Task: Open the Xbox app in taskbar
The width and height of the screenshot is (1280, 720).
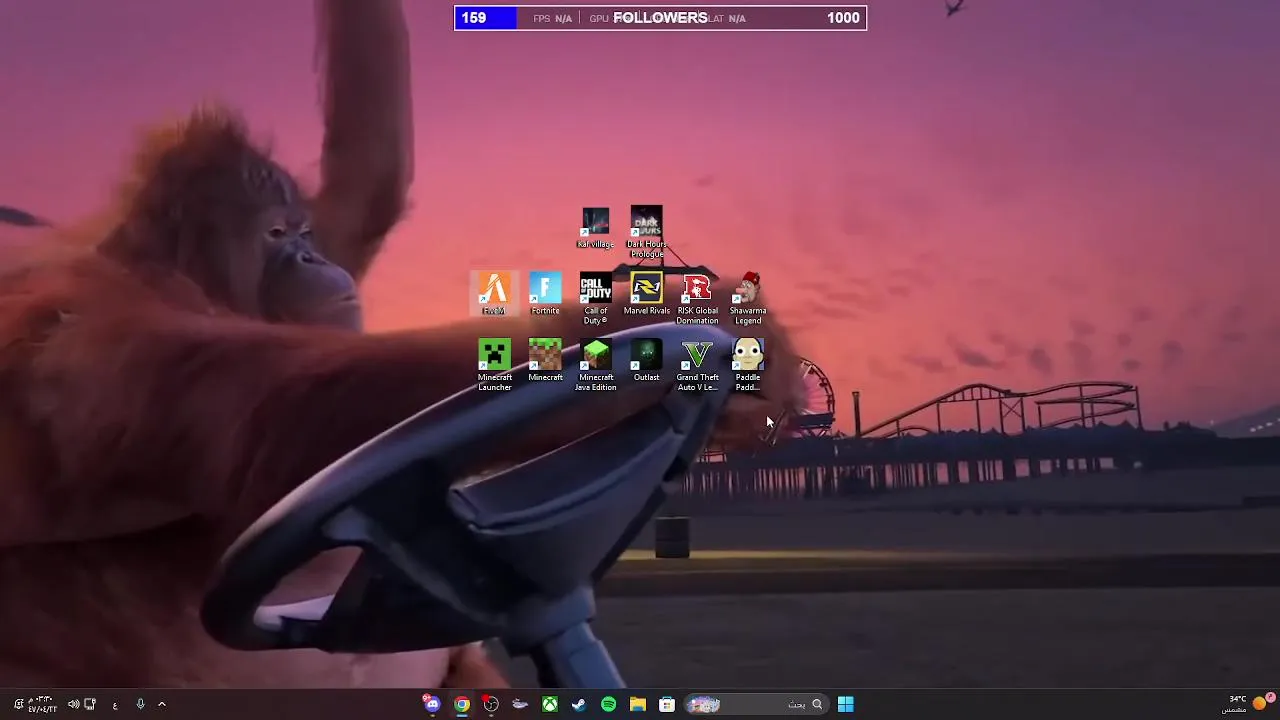Action: (550, 704)
